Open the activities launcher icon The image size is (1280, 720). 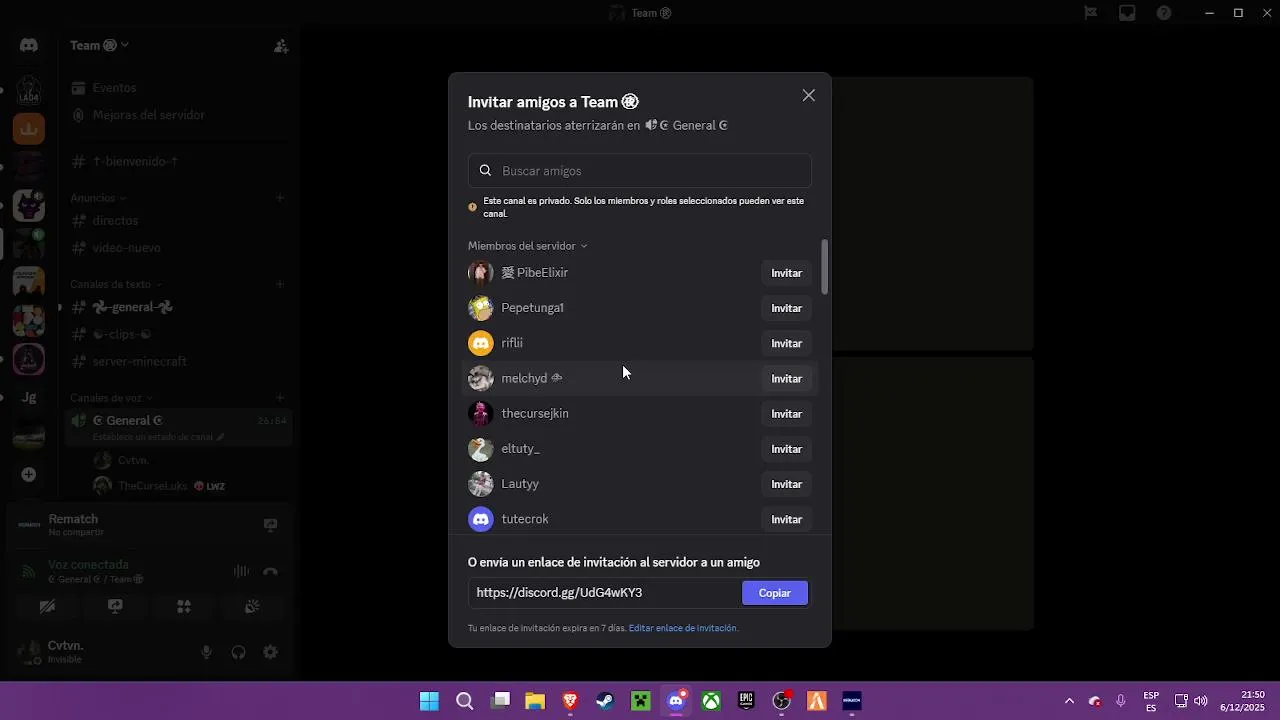(x=184, y=606)
